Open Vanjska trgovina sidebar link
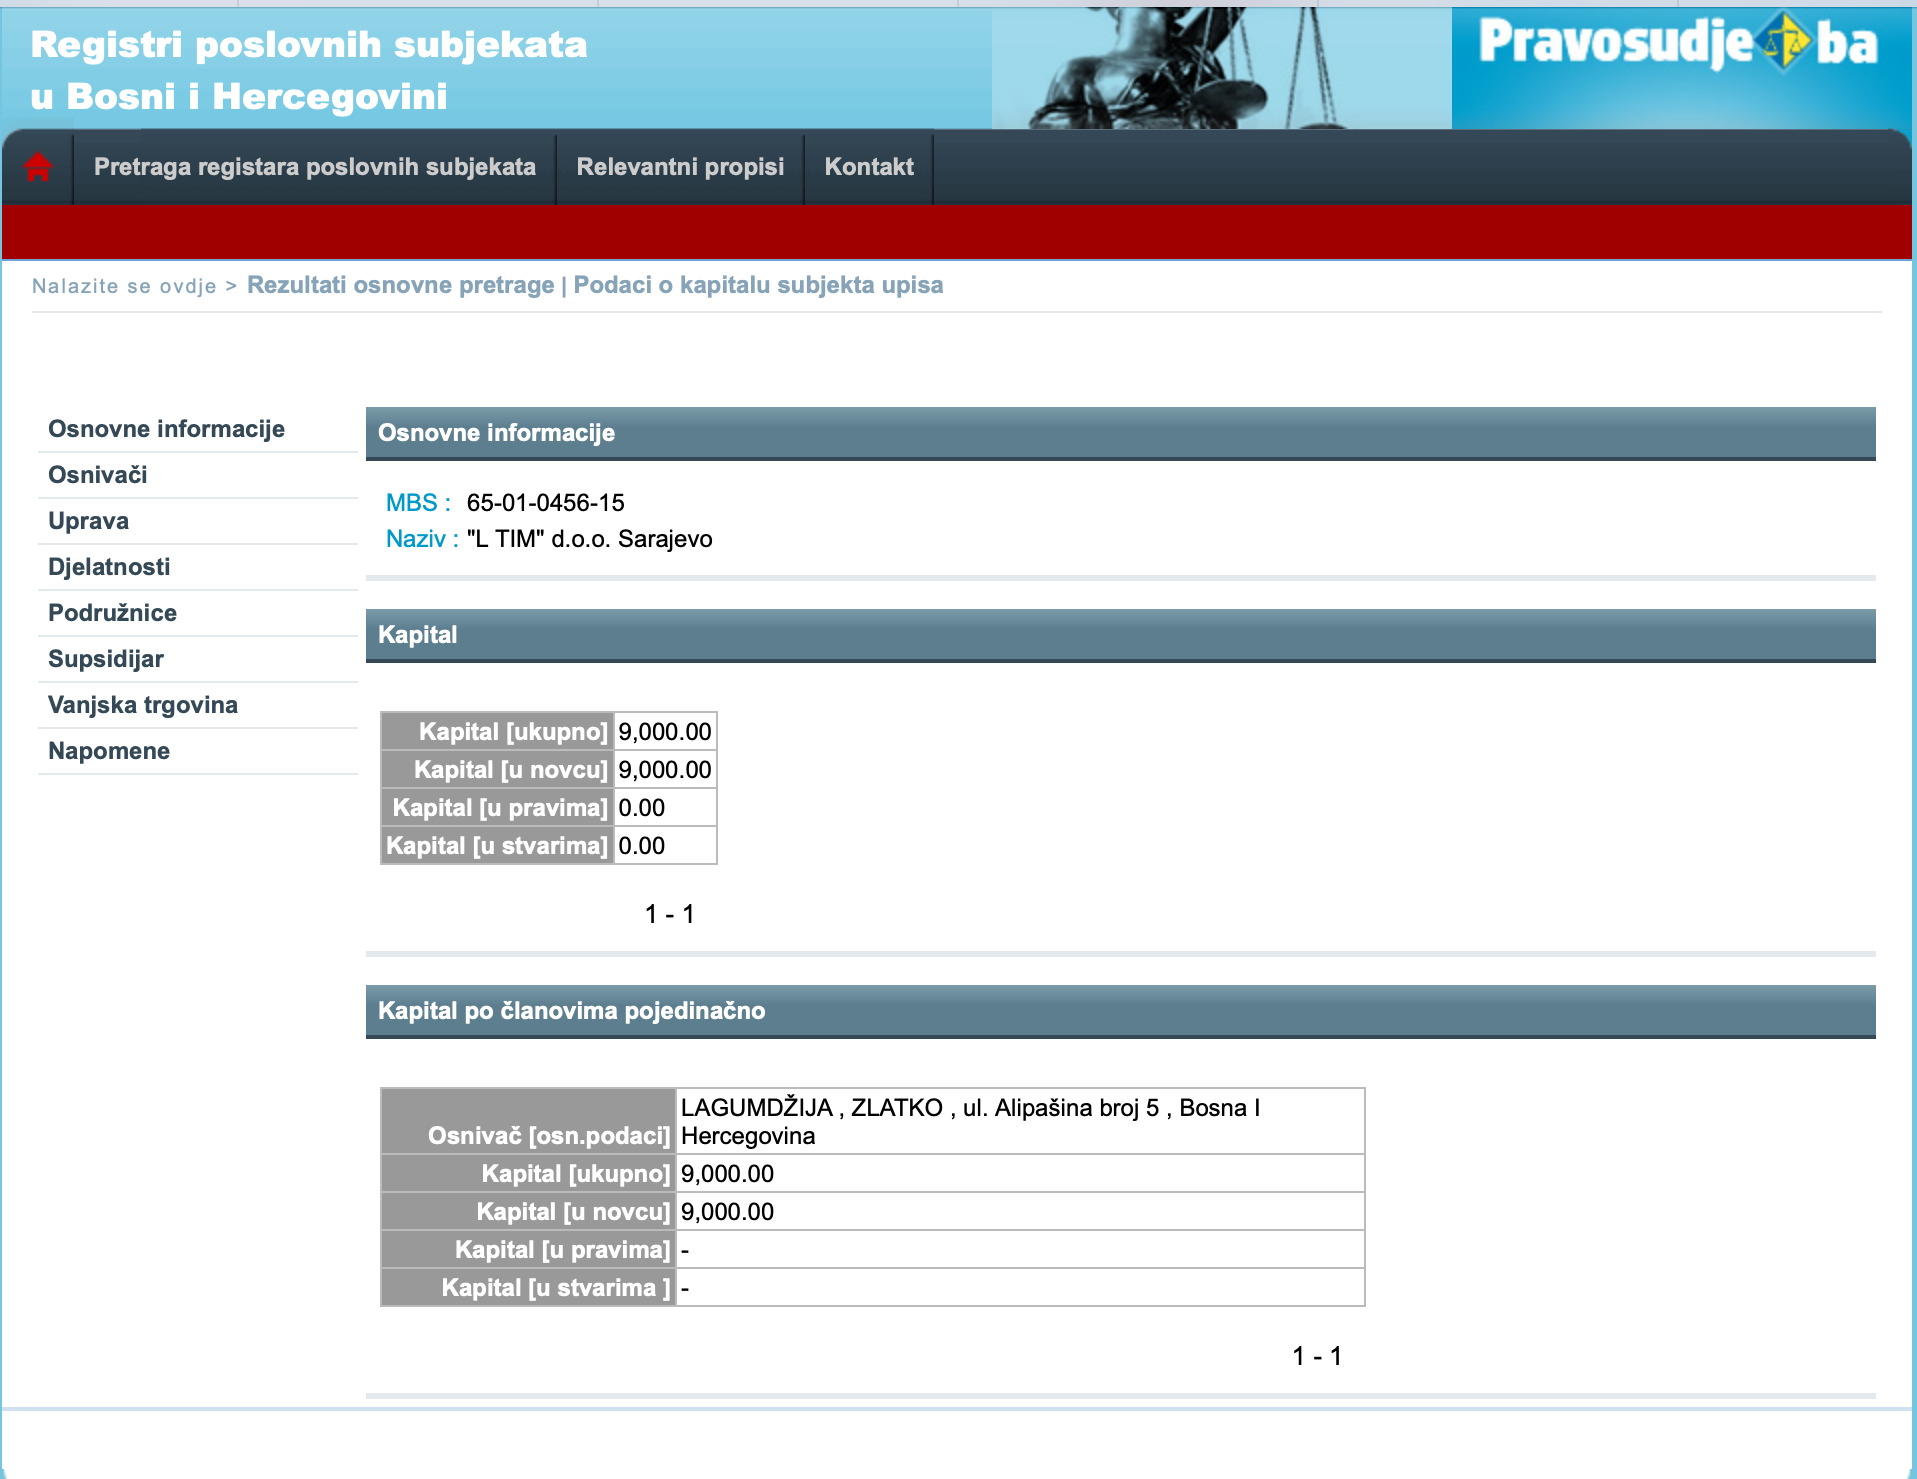 (143, 705)
